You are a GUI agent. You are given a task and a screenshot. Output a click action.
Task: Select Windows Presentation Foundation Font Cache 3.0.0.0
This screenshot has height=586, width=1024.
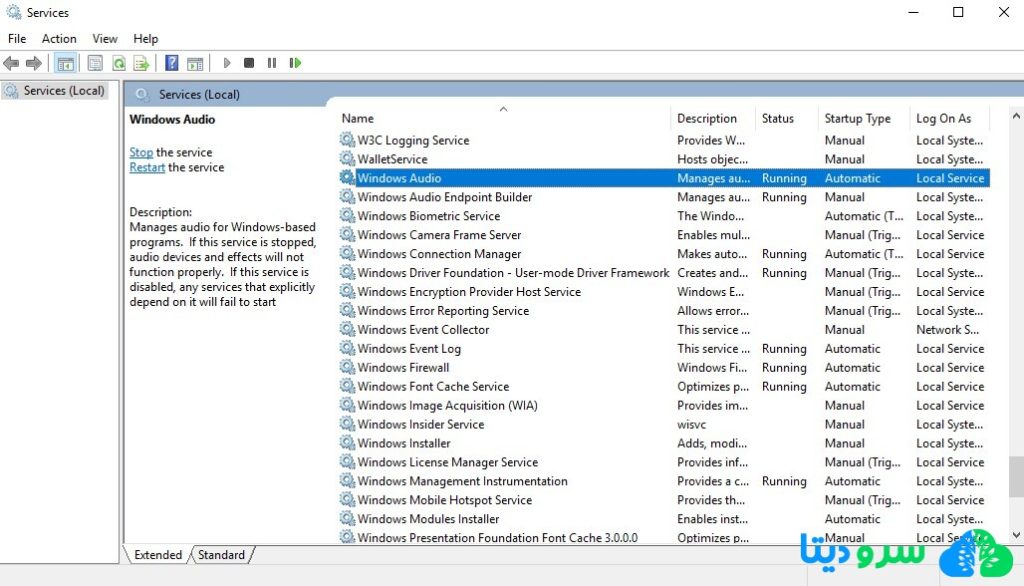coord(498,538)
